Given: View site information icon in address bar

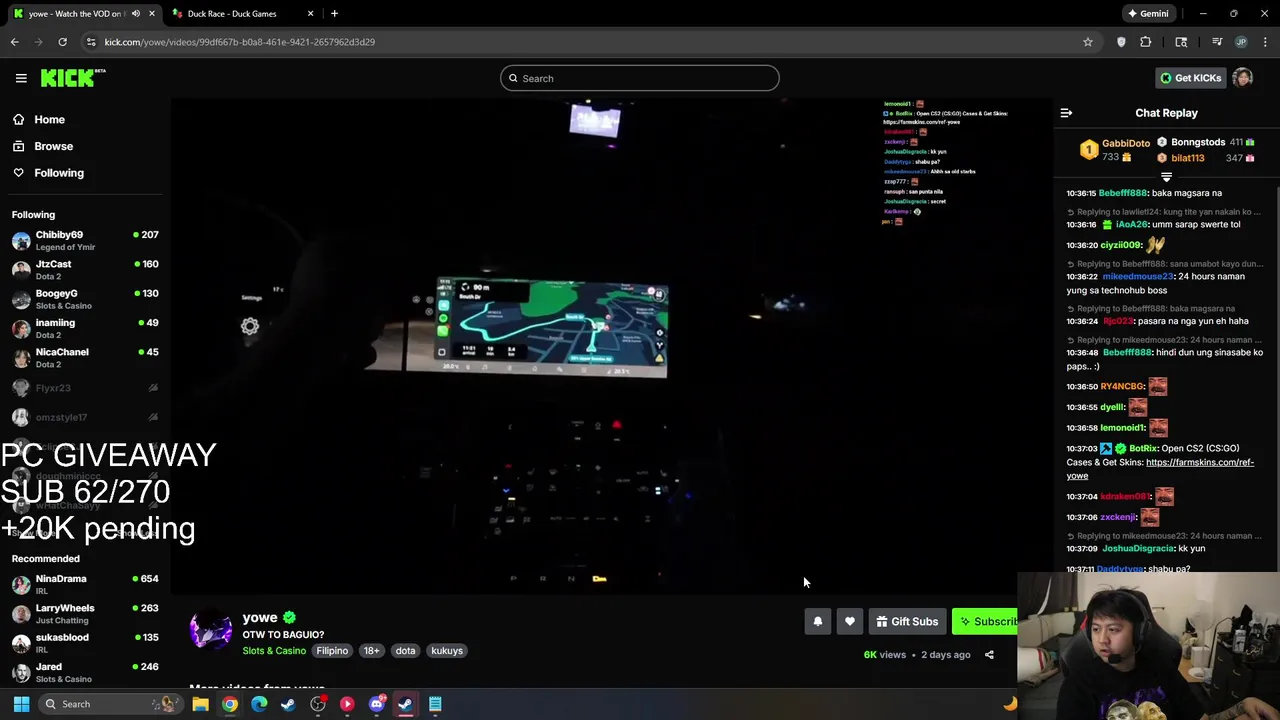Looking at the screenshot, I should (91, 41).
